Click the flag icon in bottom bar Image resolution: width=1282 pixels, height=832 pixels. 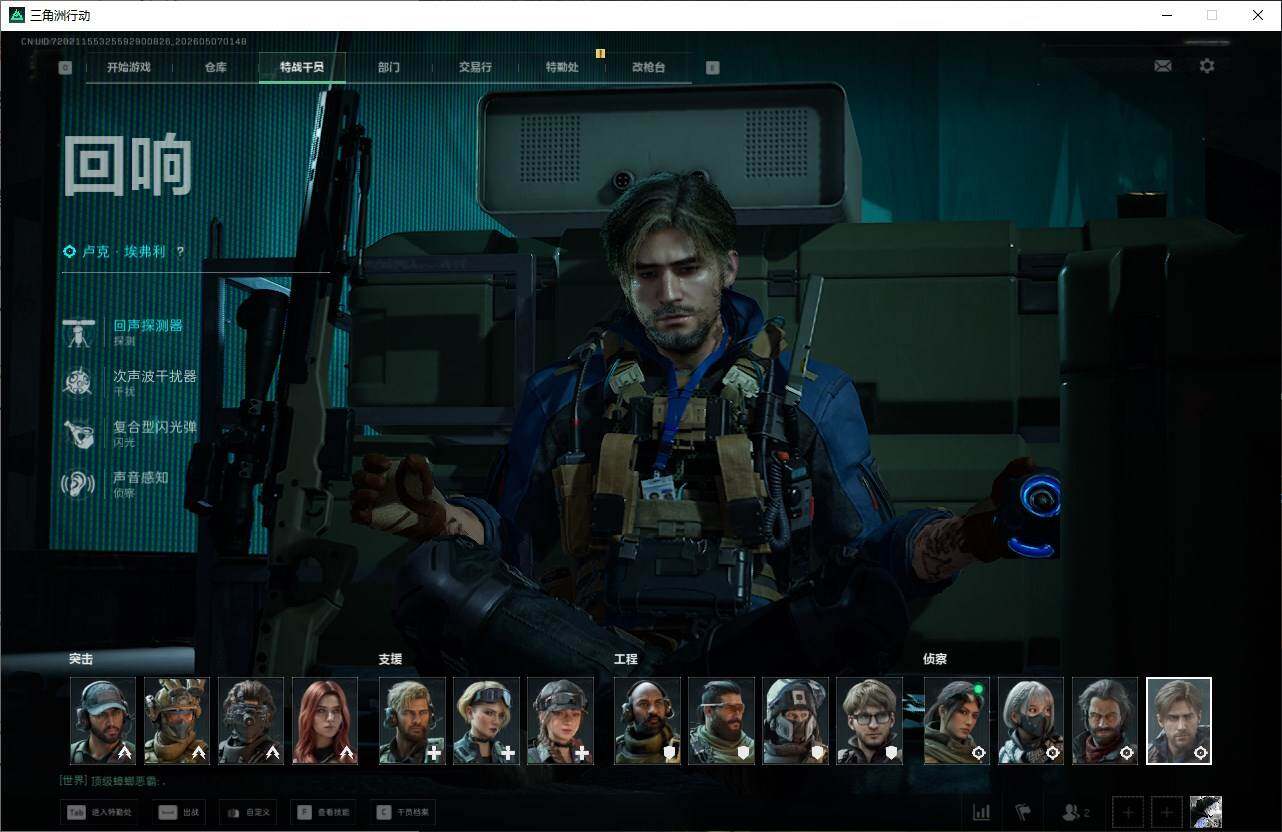pyautogui.click(x=1023, y=812)
